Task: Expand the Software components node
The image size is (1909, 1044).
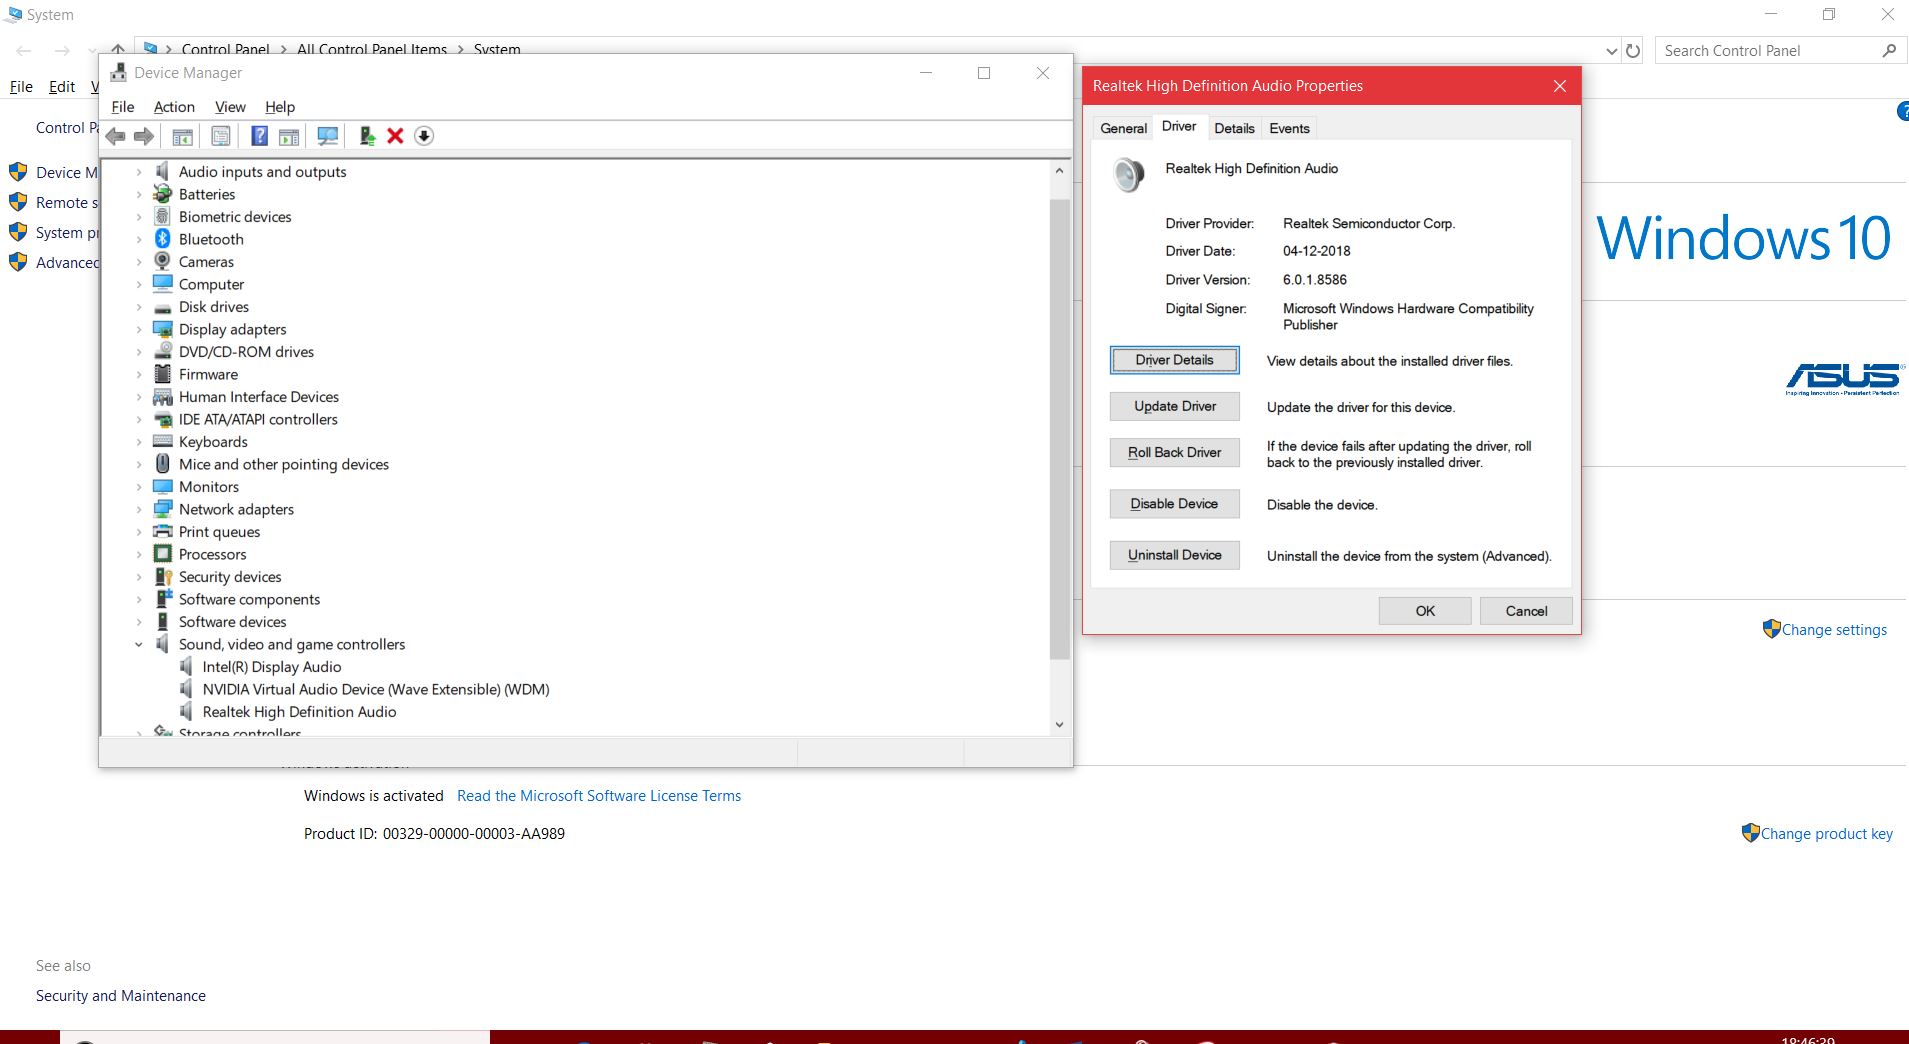Action: (139, 600)
